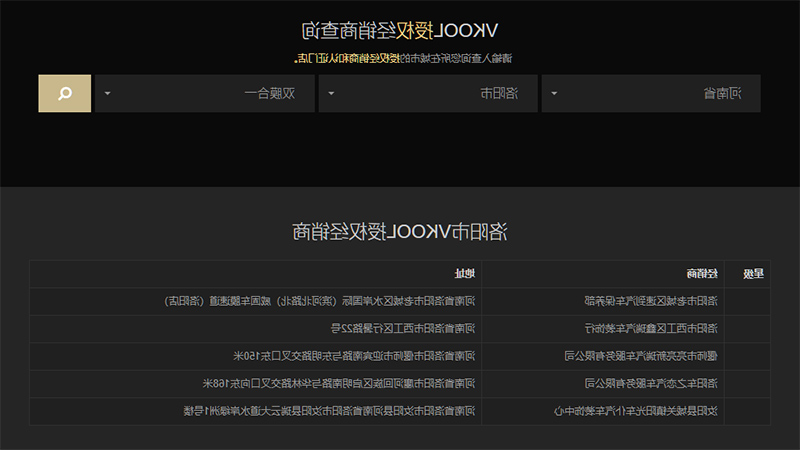Open the 河南省 province dropdown
The image size is (800, 450).
click(651, 93)
